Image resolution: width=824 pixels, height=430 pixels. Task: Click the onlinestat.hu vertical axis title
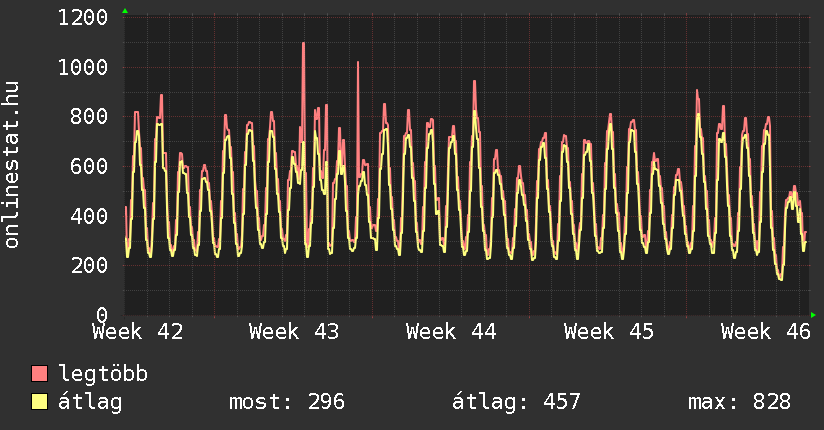point(13,165)
